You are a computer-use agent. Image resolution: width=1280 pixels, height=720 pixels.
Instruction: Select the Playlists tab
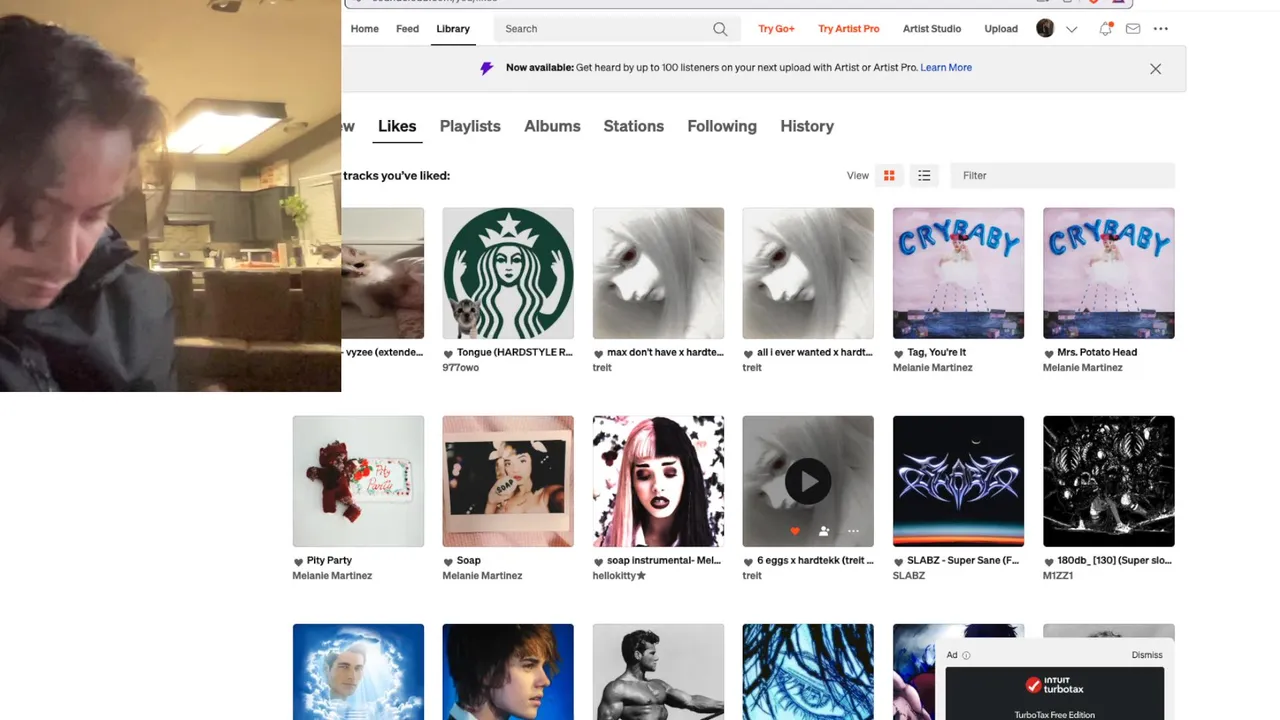tap(470, 126)
